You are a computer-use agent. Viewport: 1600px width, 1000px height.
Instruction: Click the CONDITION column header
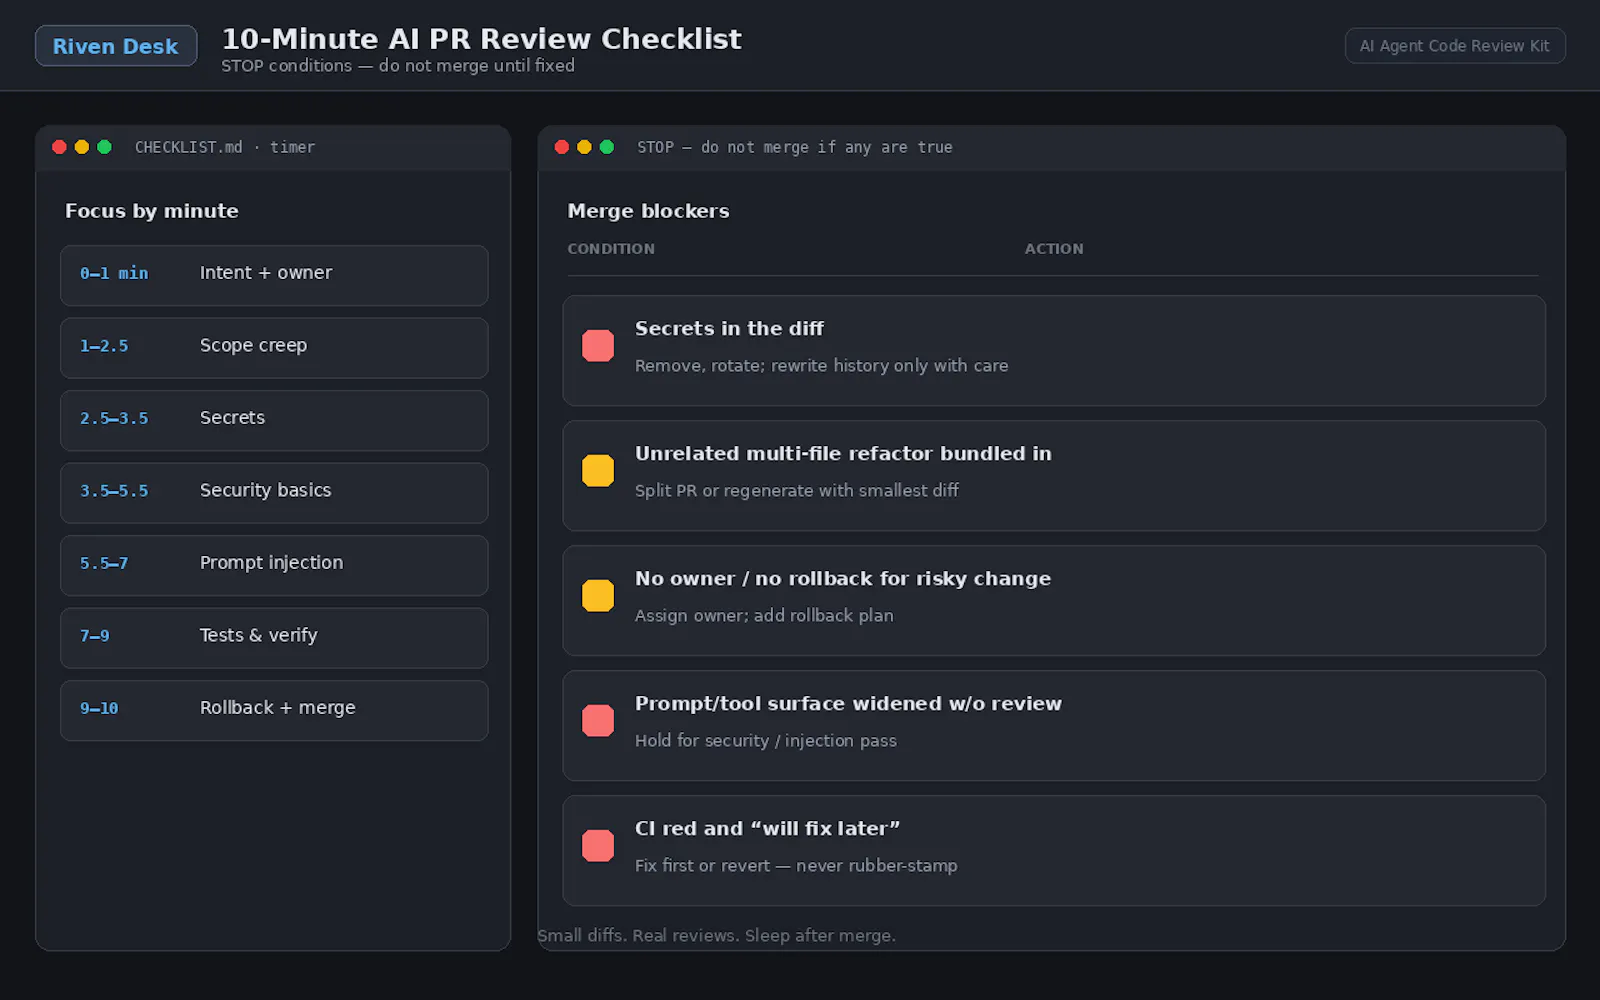[x=611, y=249]
